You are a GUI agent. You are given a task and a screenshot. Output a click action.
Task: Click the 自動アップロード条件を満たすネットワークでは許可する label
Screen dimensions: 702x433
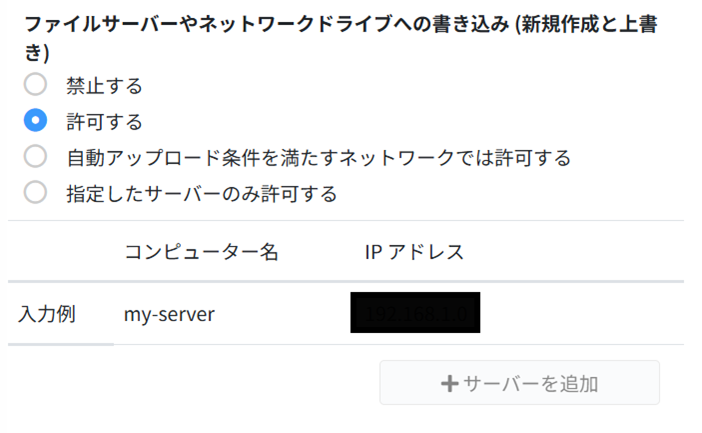(x=318, y=158)
